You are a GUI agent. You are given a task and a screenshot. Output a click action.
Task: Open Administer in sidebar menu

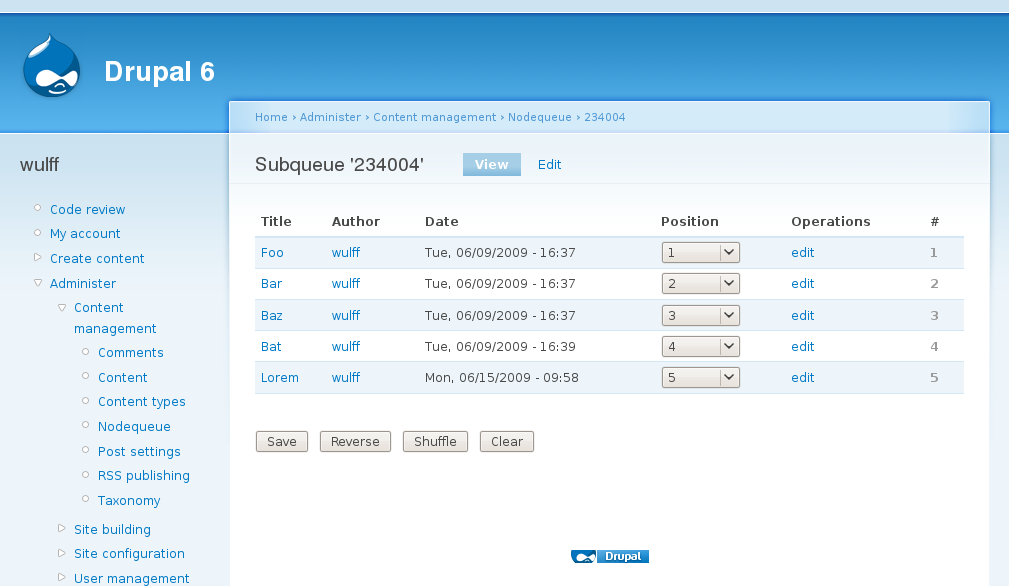(83, 284)
